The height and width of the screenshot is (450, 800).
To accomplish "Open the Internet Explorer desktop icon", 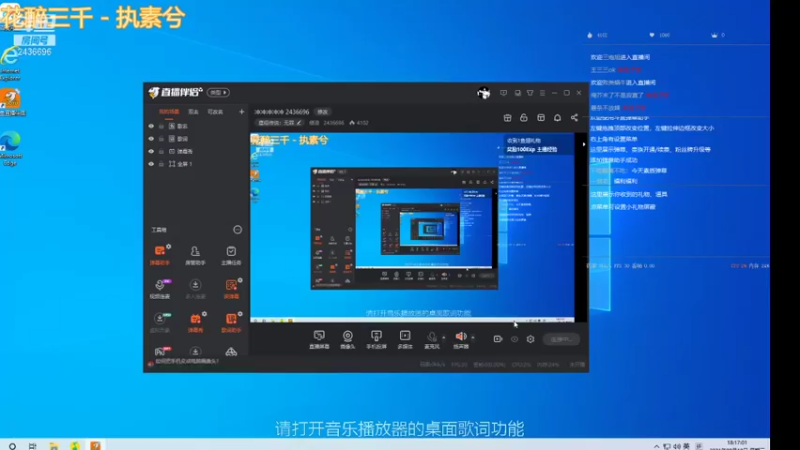I will (10, 63).
